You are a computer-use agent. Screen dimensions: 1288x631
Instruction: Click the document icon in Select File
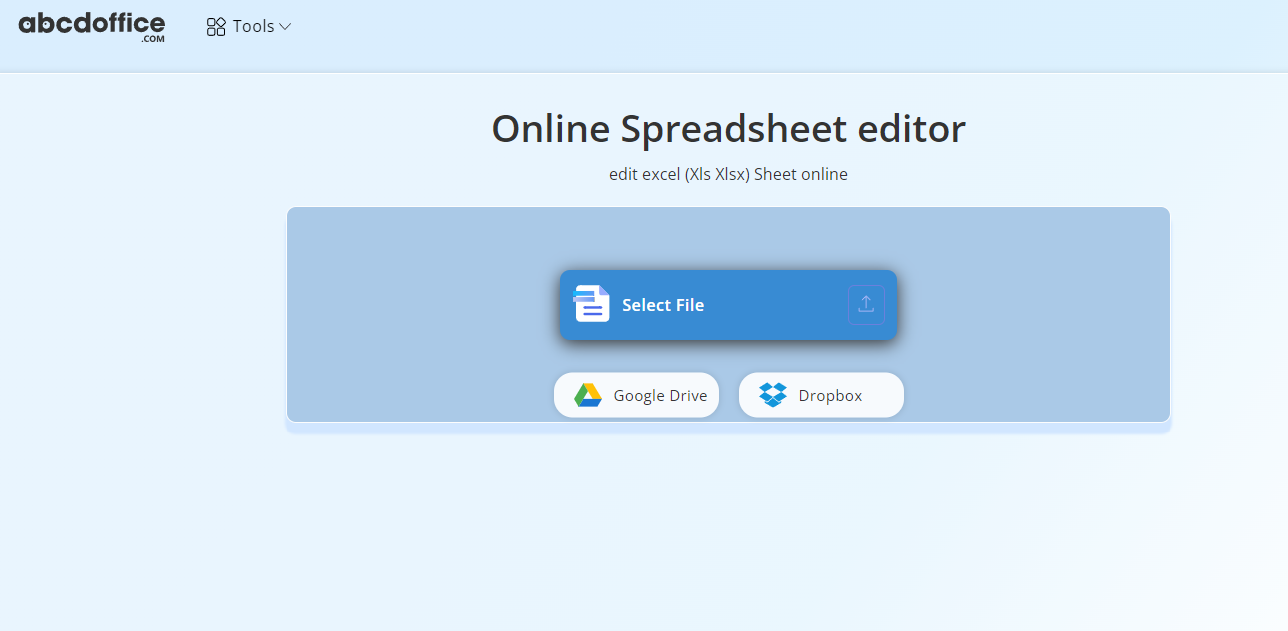[591, 304]
